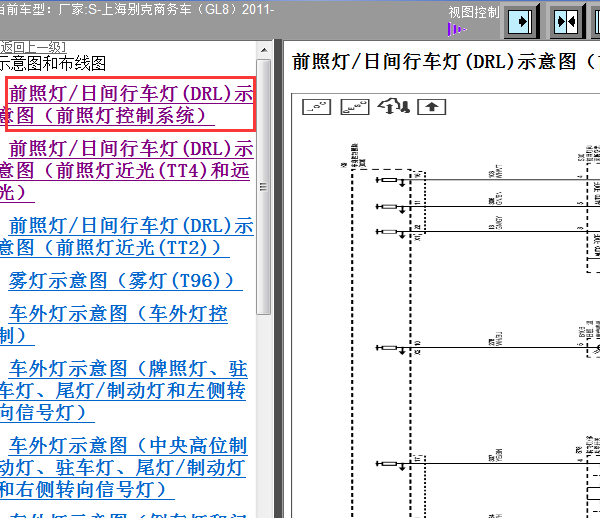Click the purple playback indicator under 视图控制
600x518 pixels.
pos(457,29)
